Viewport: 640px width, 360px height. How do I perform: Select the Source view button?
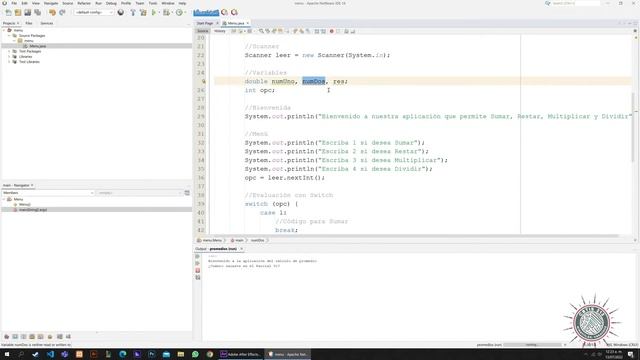tap(202, 31)
